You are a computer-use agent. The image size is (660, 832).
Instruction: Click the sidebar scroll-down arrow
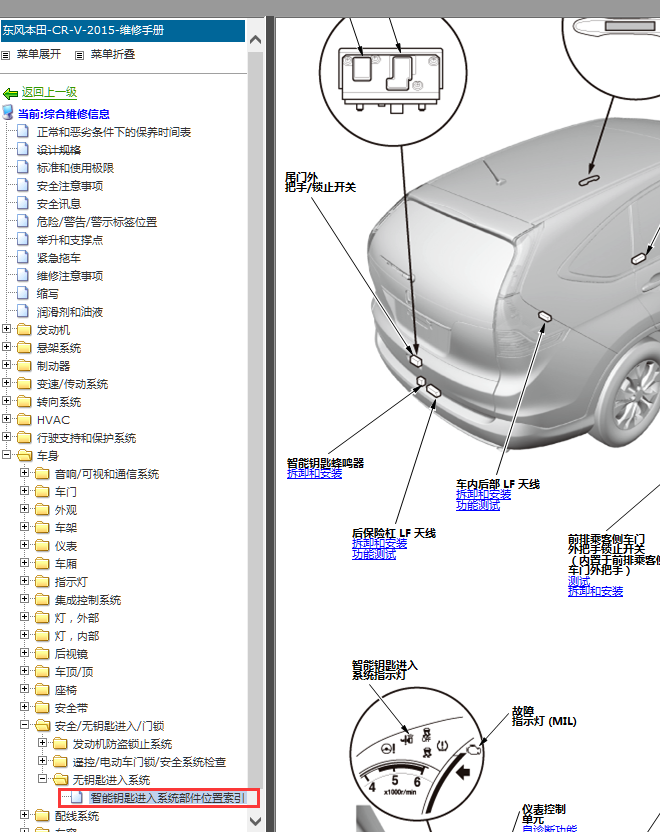[x=255, y=821]
